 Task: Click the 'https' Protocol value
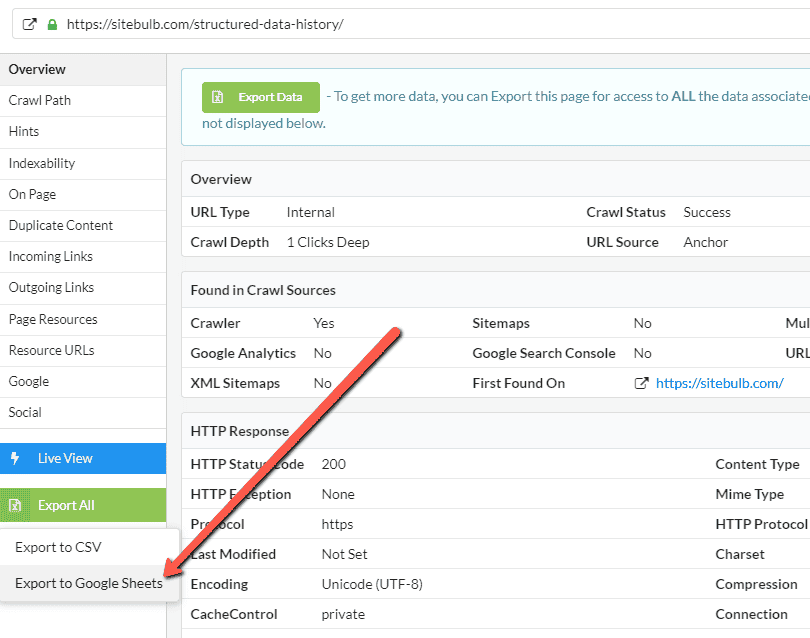(x=337, y=524)
